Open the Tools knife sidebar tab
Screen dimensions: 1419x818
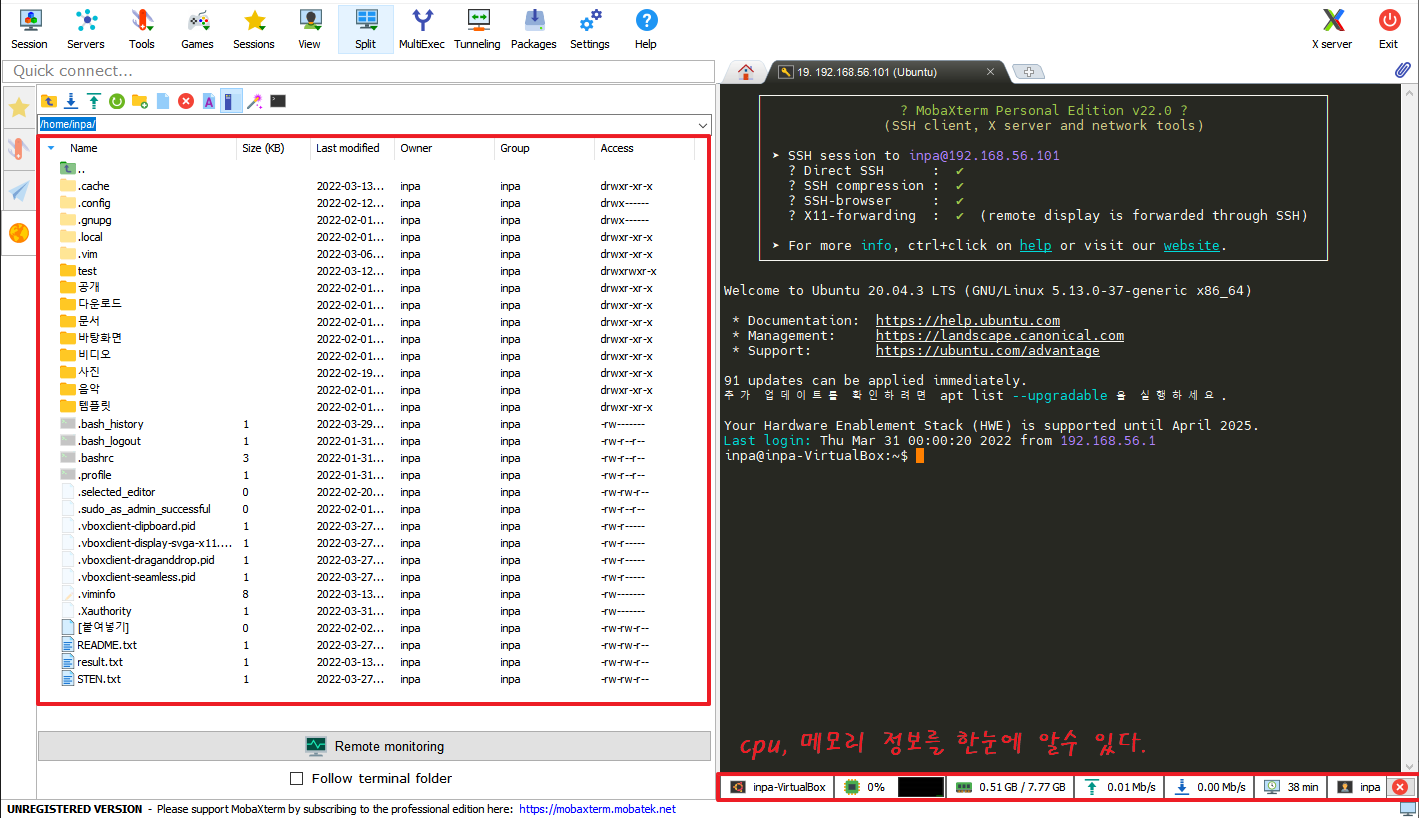(x=18, y=150)
